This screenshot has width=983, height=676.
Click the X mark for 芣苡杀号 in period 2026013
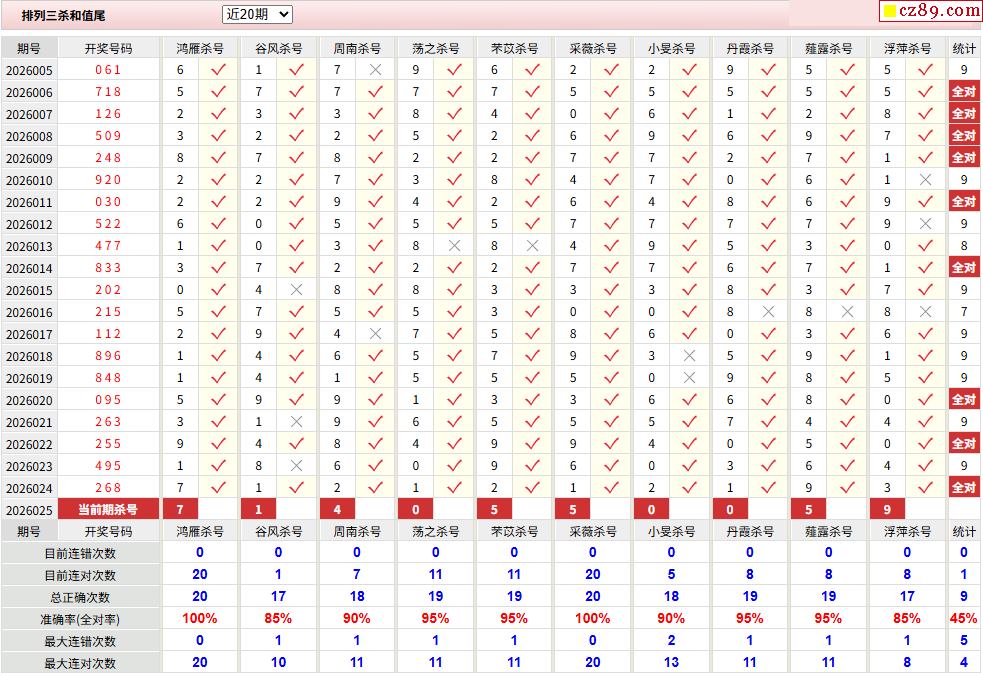533,246
